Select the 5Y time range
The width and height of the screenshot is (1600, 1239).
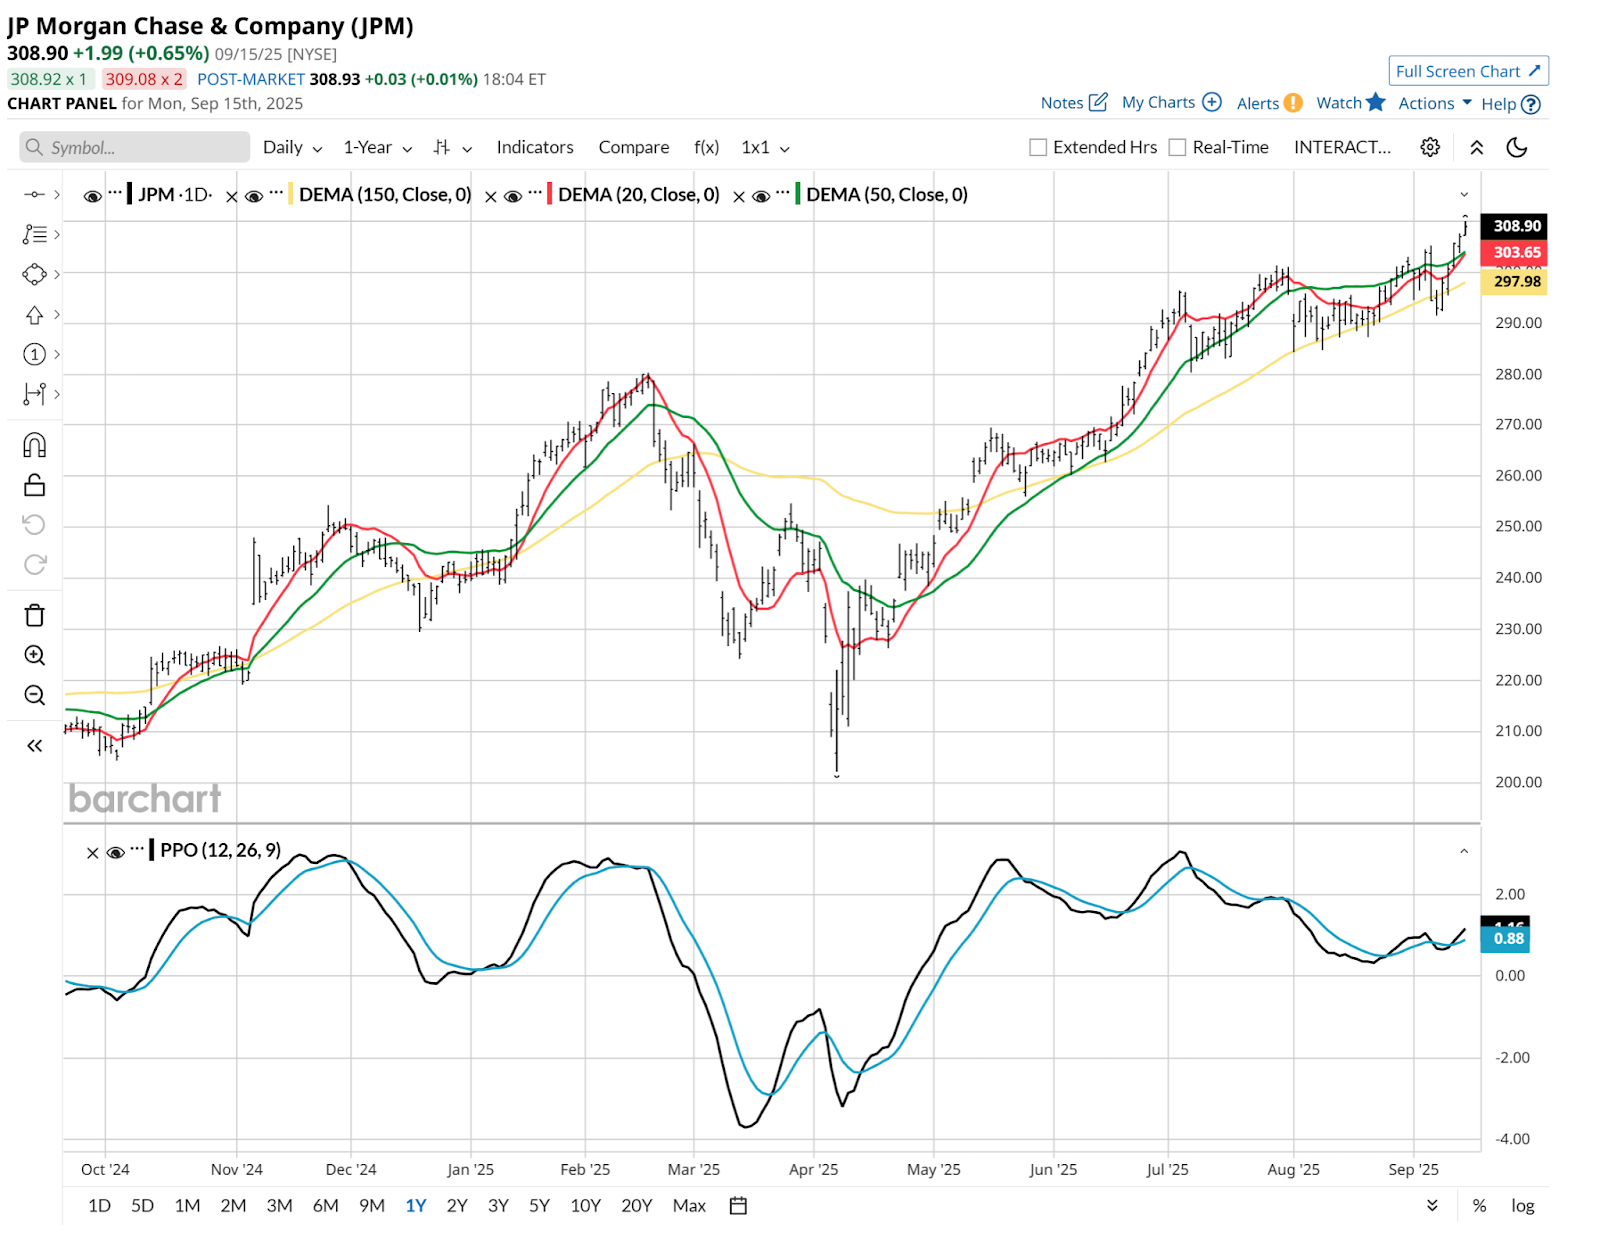[539, 1205]
